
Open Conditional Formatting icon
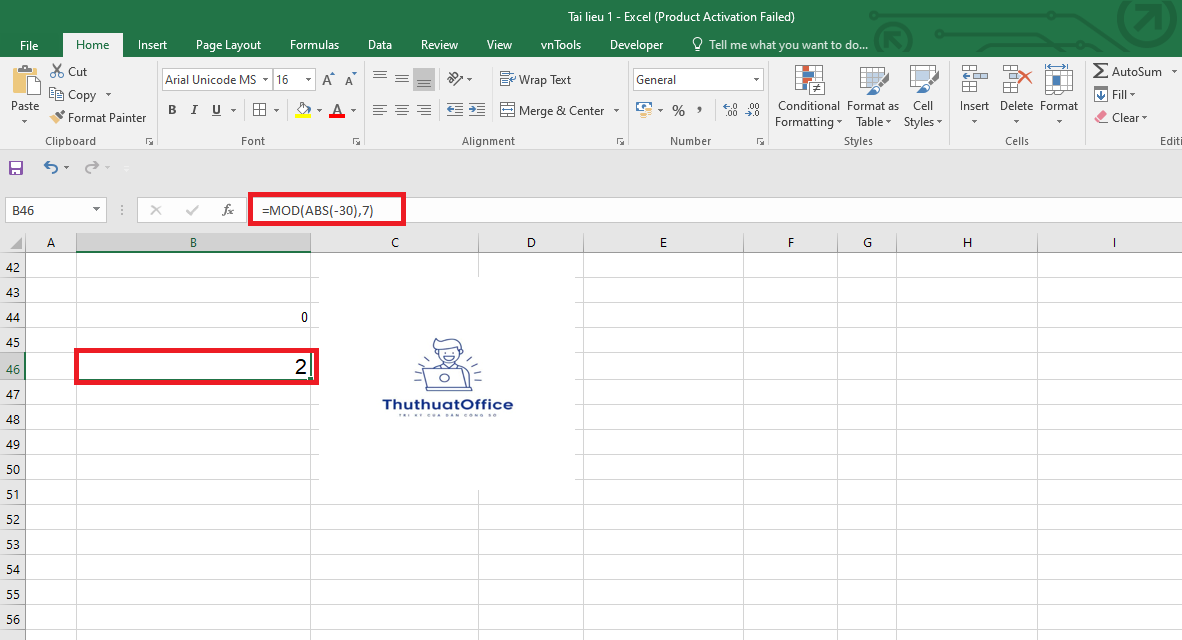[808, 81]
